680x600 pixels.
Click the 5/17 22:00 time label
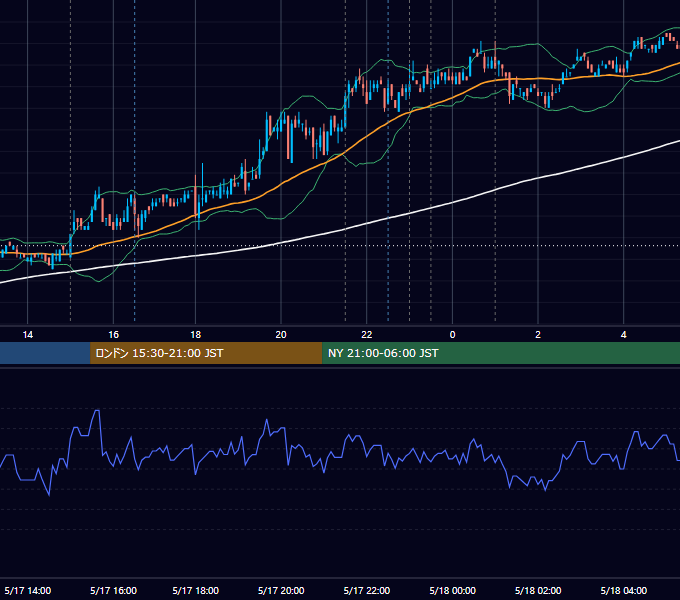[367, 590]
